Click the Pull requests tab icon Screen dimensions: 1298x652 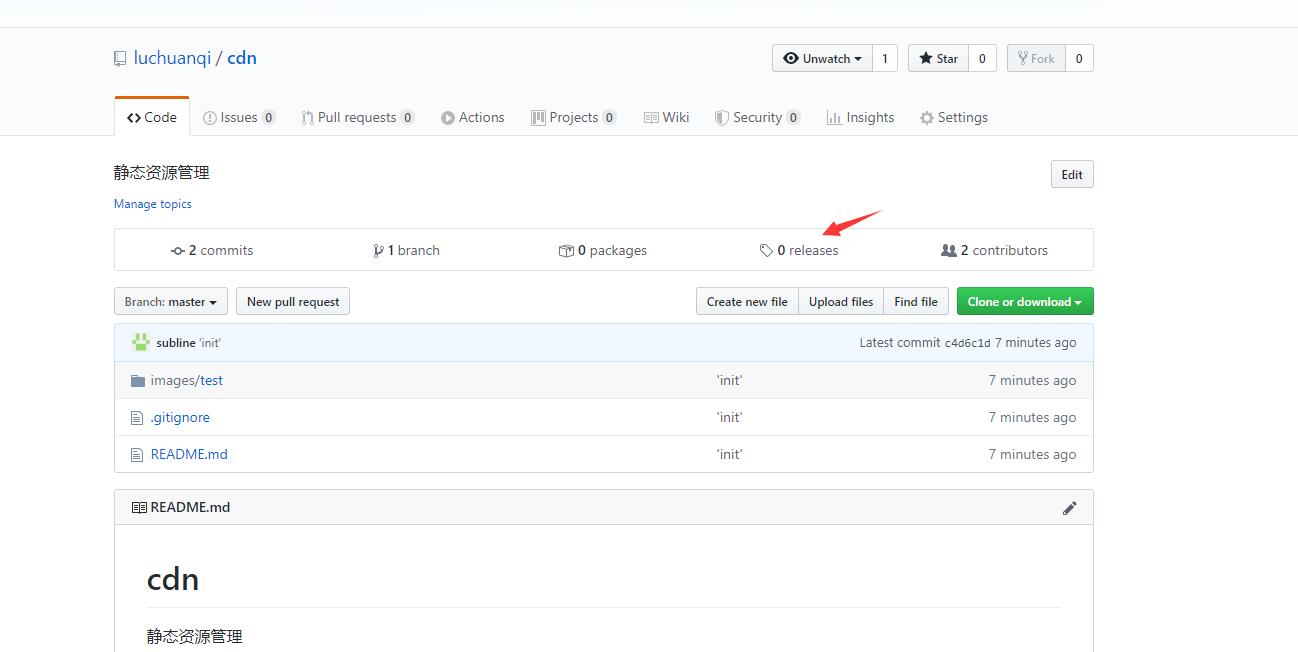pos(308,118)
